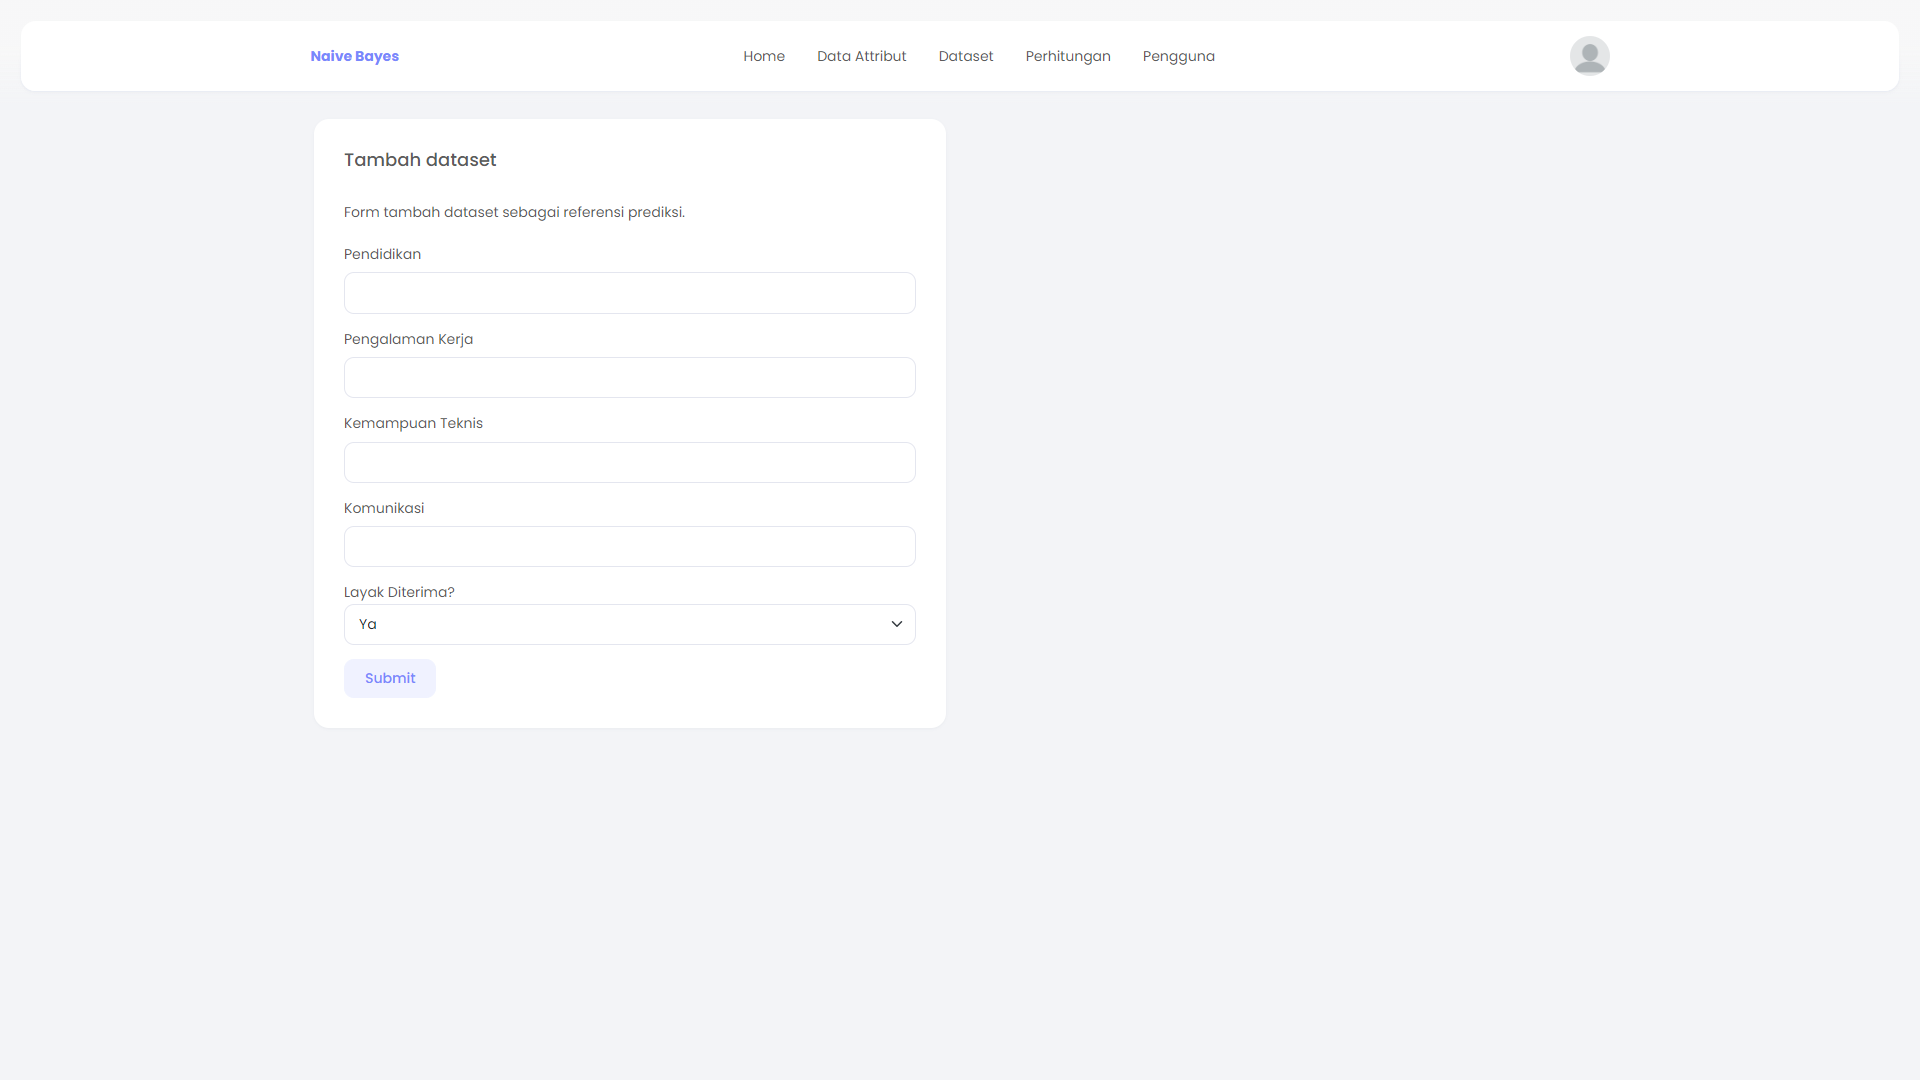Click into the Pengalaman Kerja field
This screenshot has height=1080, width=1920.
[x=630, y=378]
